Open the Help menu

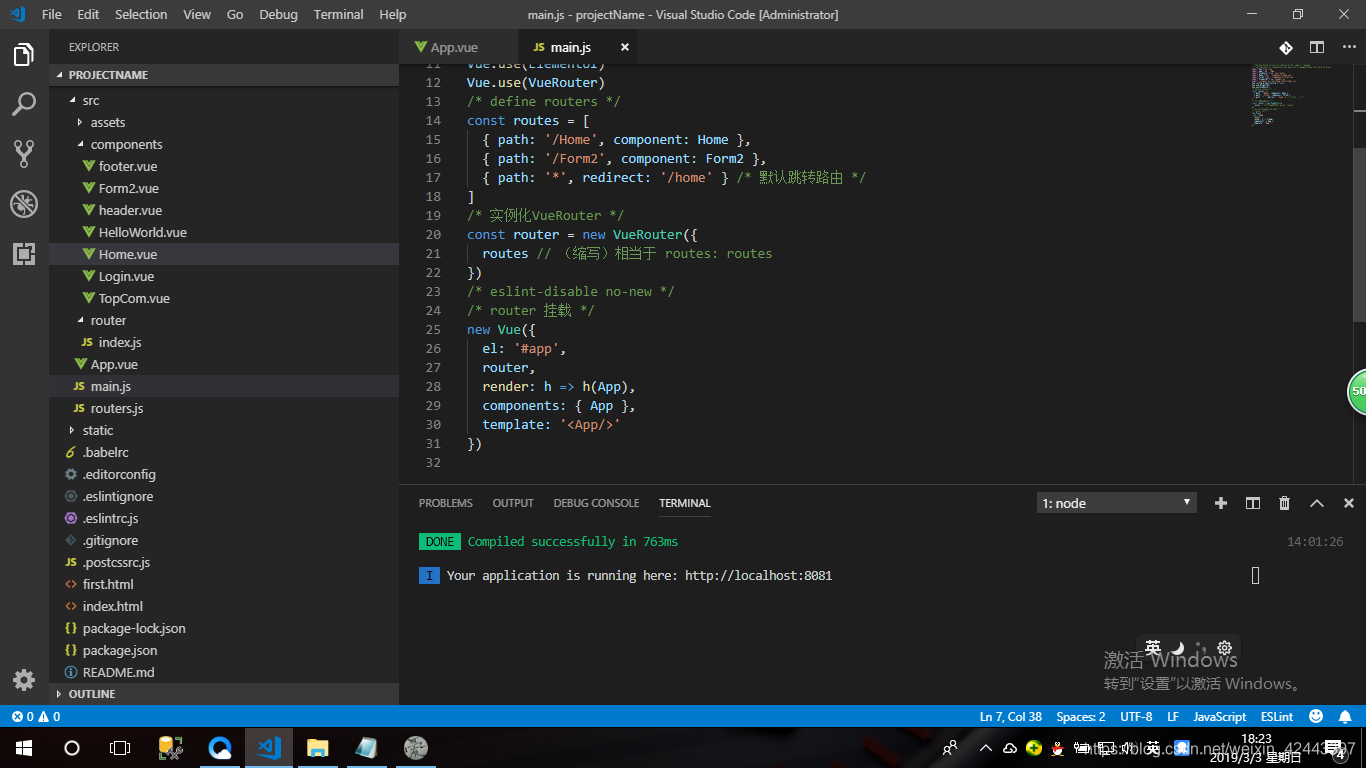(x=393, y=14)
